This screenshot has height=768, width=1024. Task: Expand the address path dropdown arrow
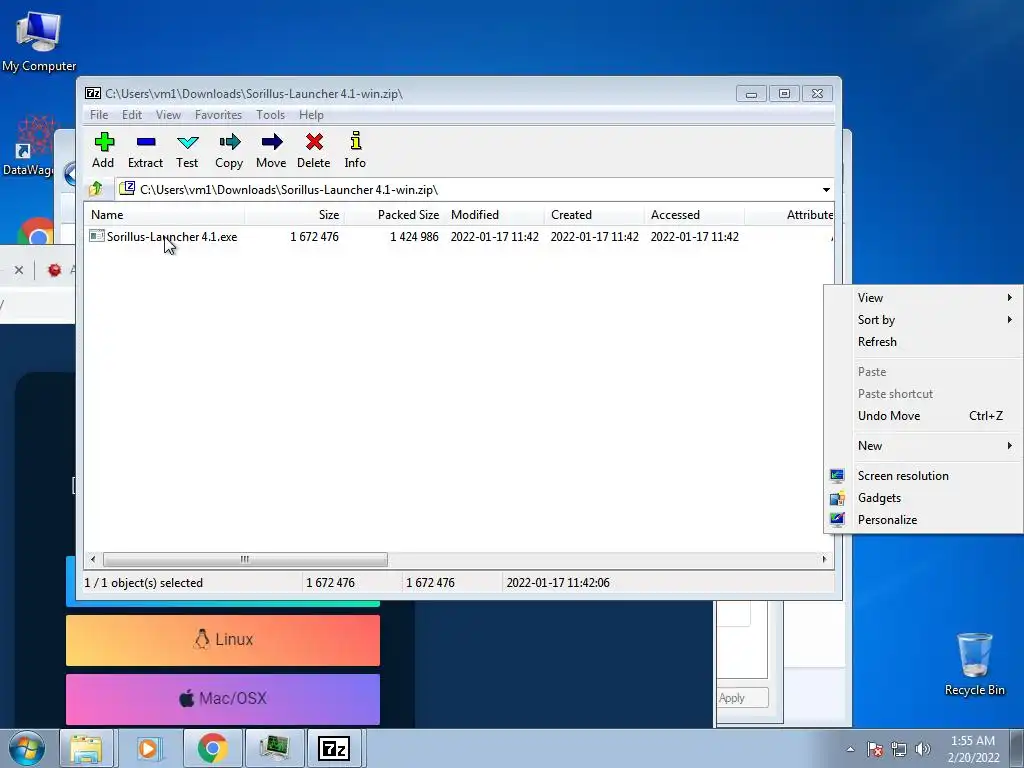pos(826,189)
